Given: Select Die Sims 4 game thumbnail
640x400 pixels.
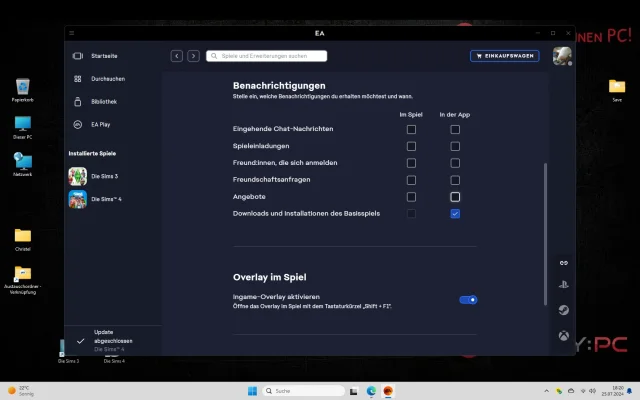Looking at the screenshot, I should click(x=78, y=199).
